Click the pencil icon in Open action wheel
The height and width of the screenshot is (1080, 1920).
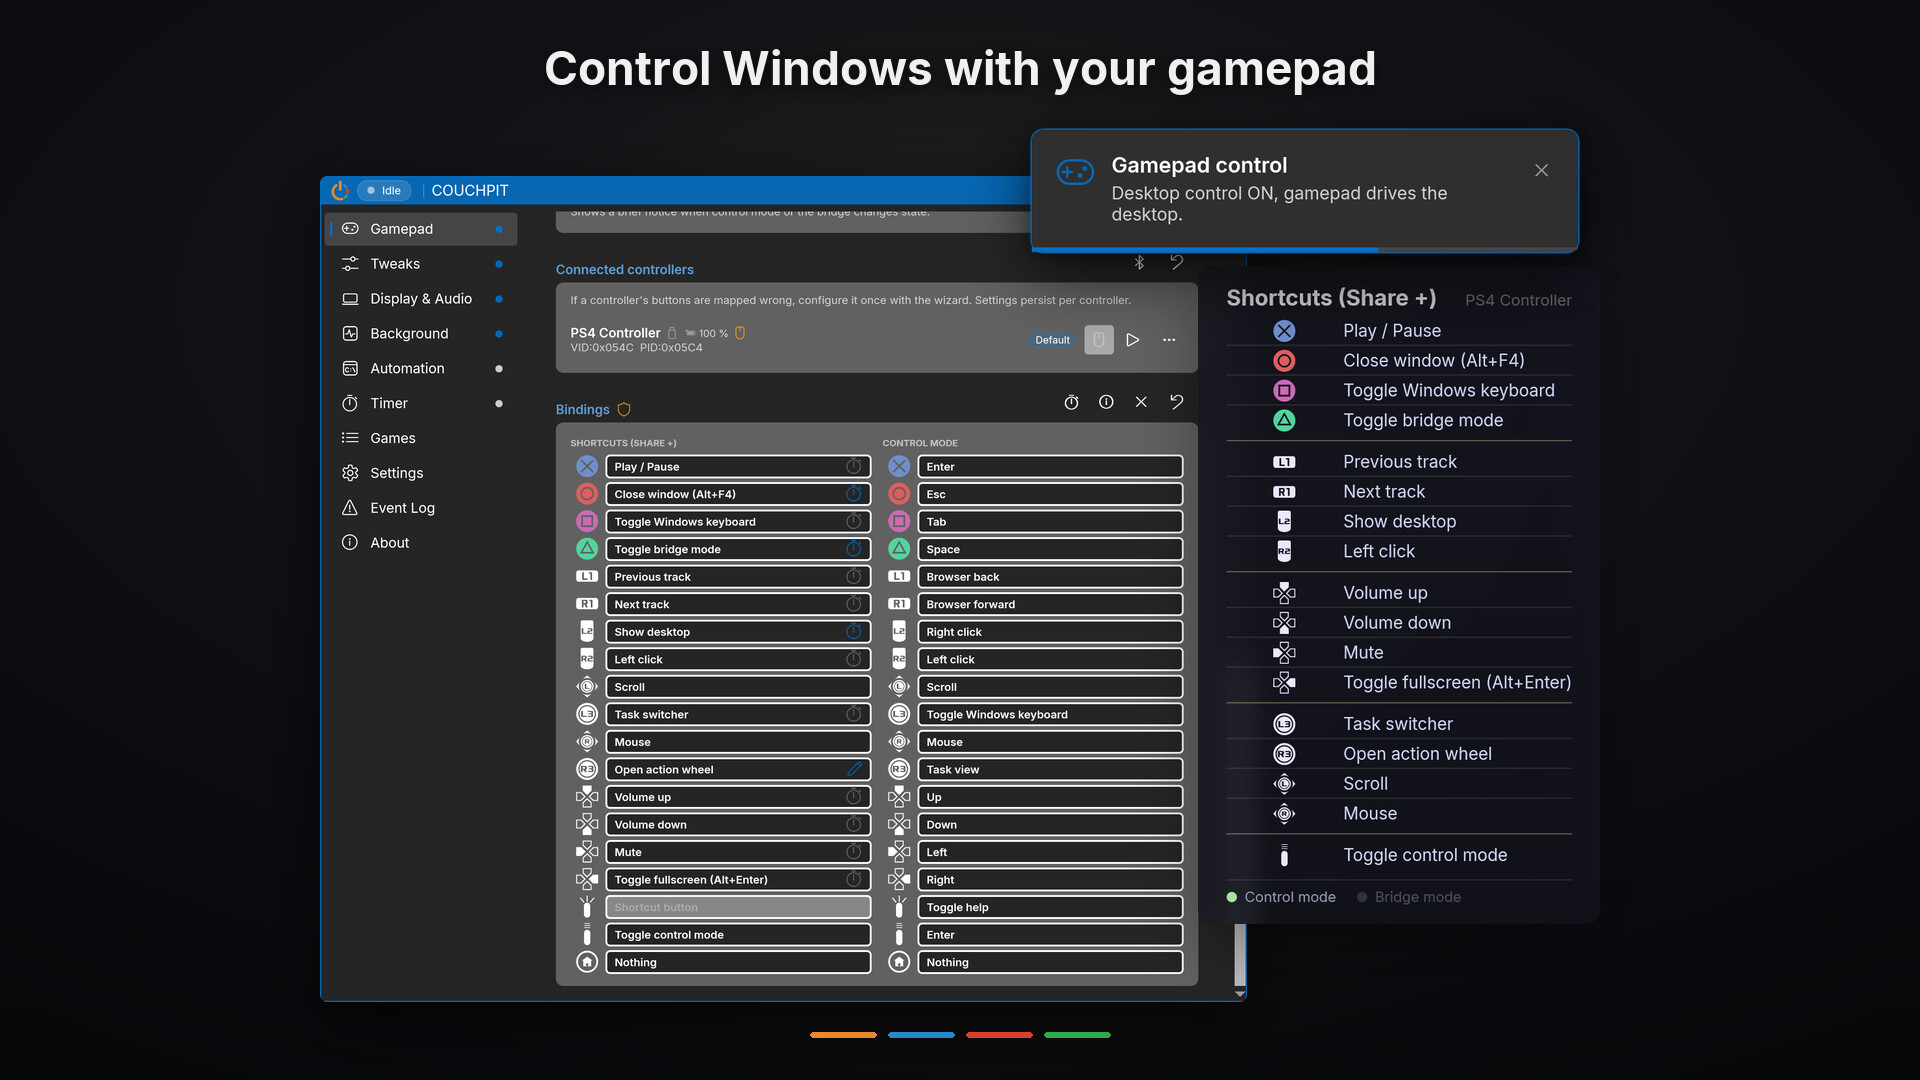coord(854,770)
